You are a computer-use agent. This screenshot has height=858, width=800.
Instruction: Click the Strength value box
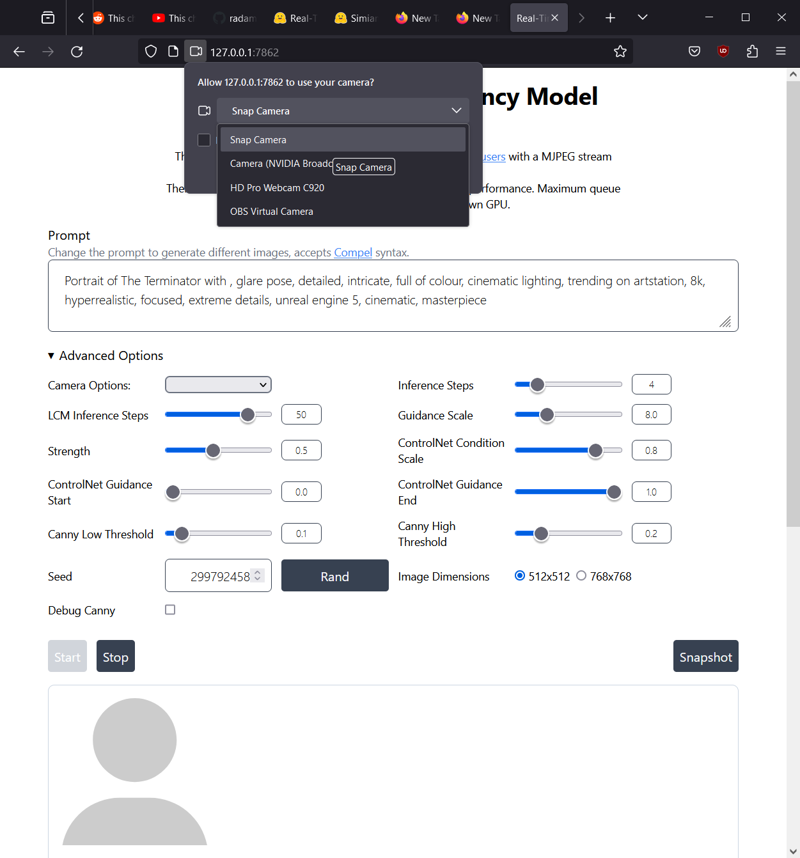point(302,450)
